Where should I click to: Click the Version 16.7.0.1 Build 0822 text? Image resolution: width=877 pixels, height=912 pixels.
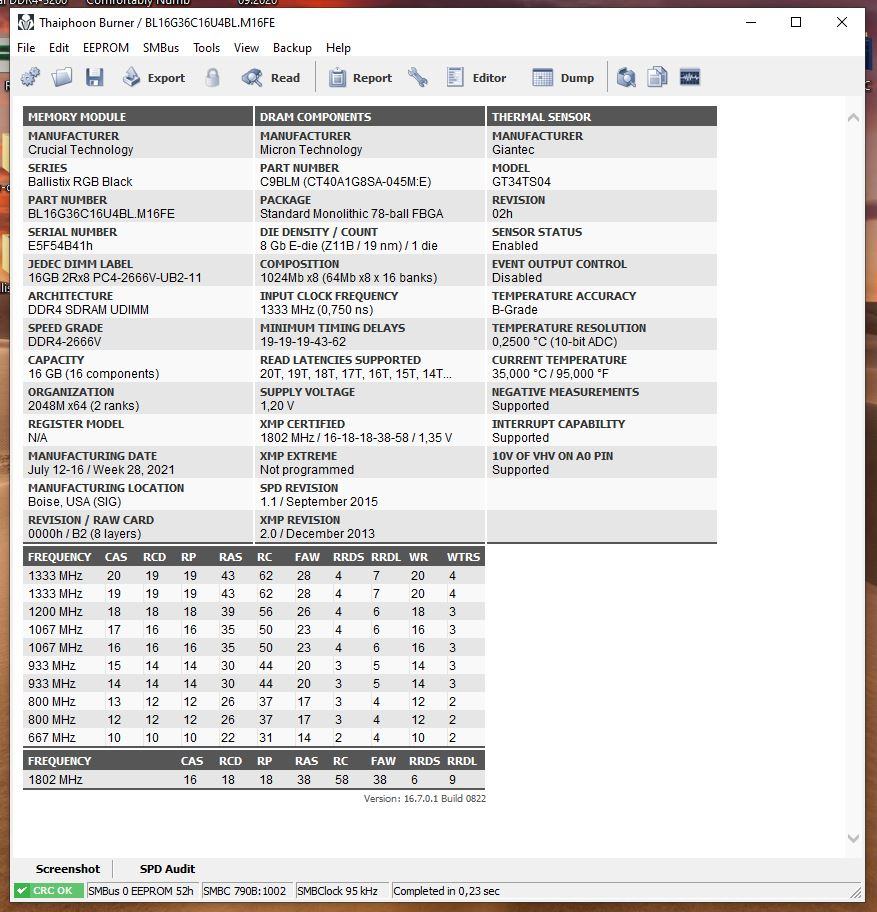coord(425,799)
